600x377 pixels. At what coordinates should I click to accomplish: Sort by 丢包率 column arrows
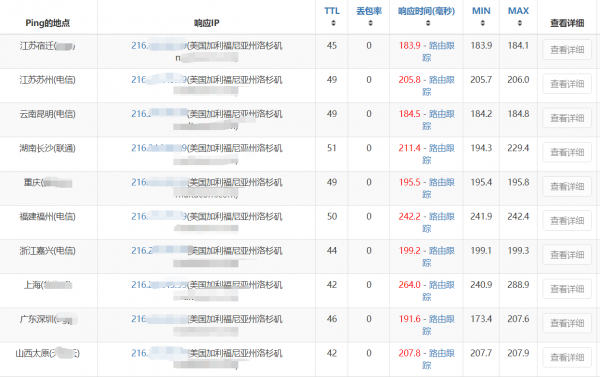pos(370,23)
